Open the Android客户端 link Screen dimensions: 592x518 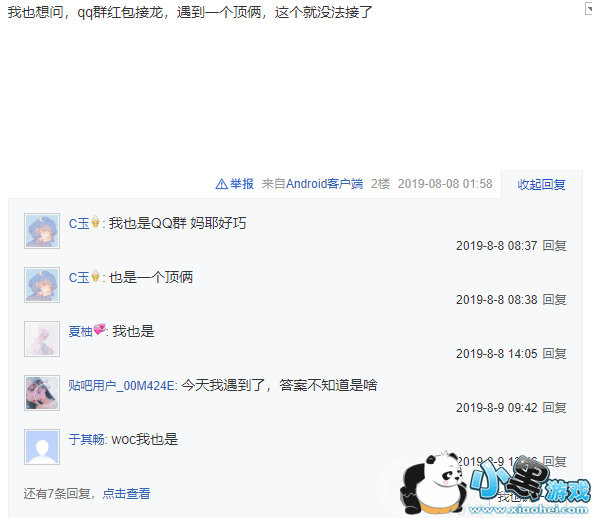click(x=324, y=184)
